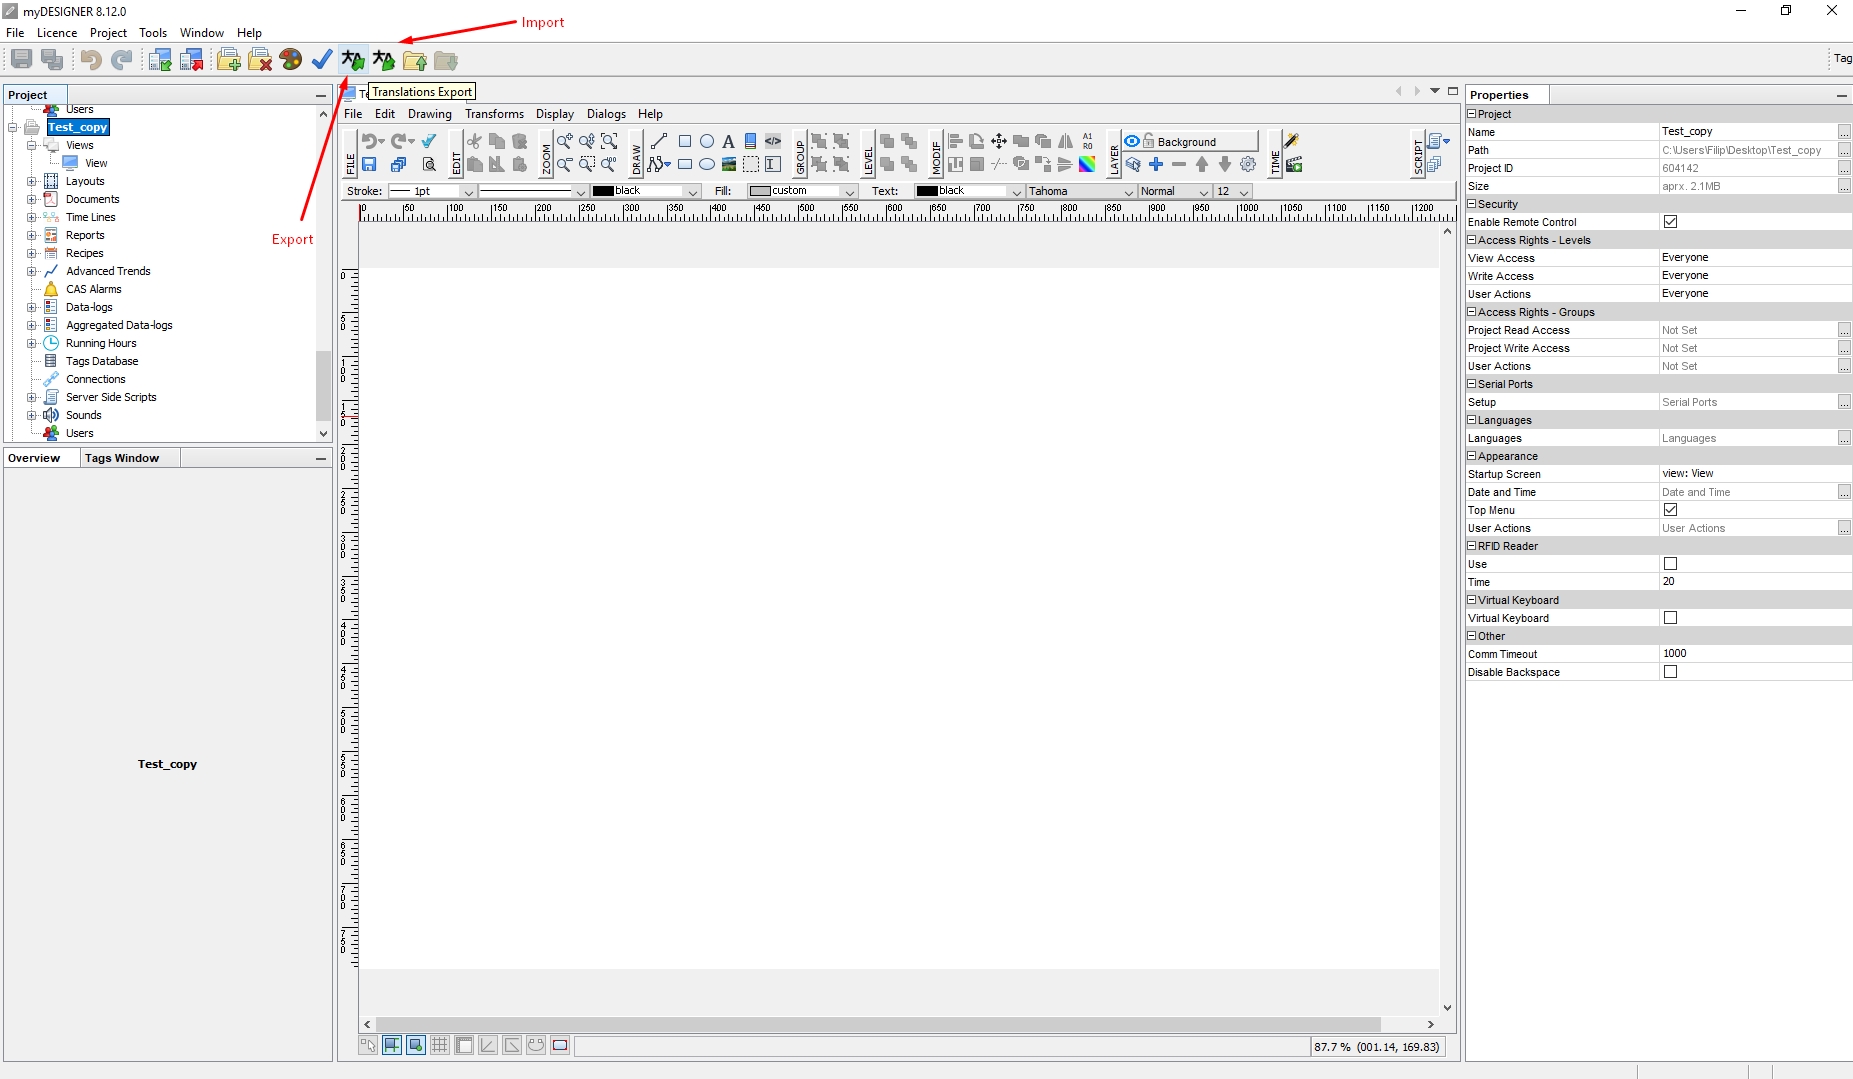Screen dimensions: 1853x1079
Task: Click the canvas horizontal scrollbar
Action: click(x=877, y=1024)
